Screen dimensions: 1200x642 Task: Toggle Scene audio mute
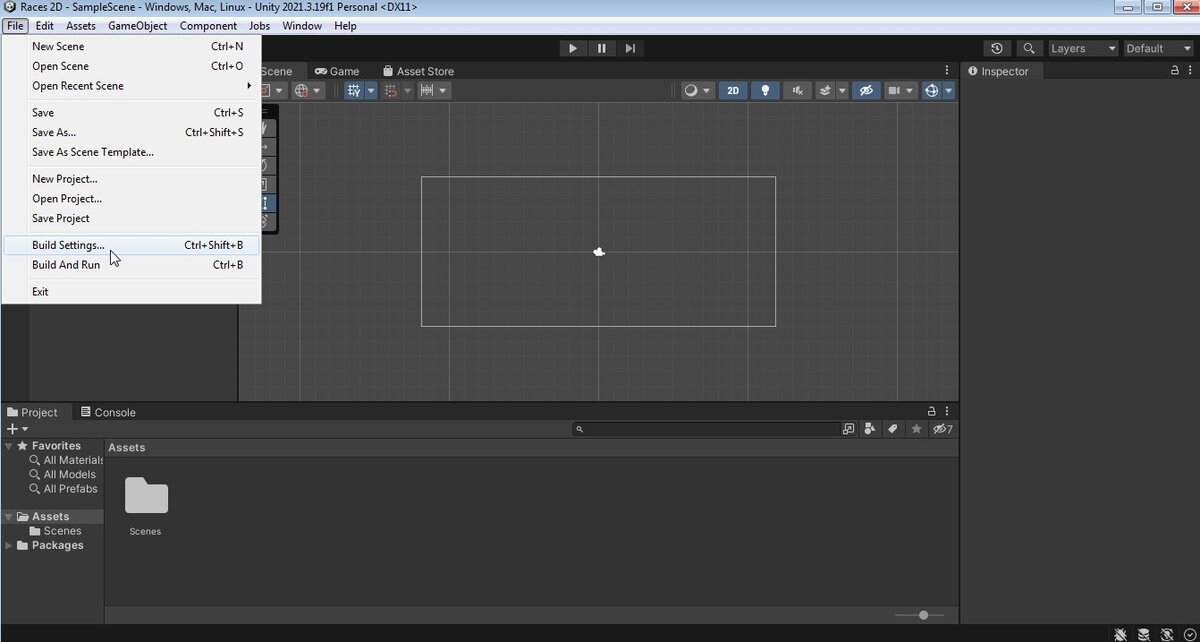coord(797,90)
